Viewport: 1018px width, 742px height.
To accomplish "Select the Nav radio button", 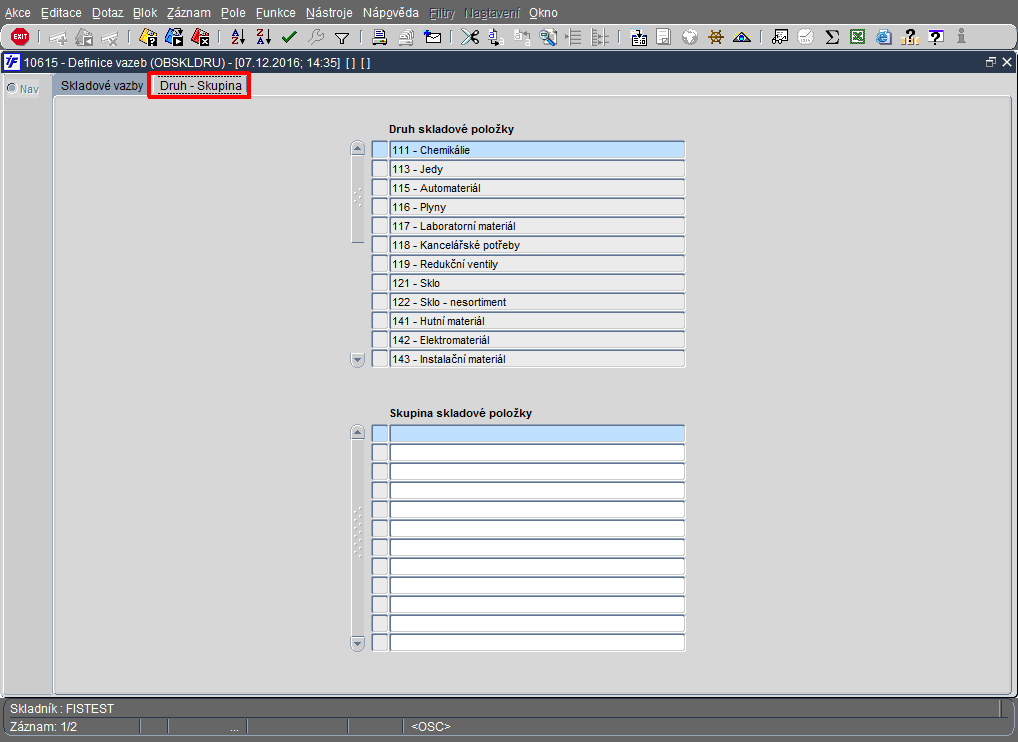I will pyautogui.click(x=12, y=88).
